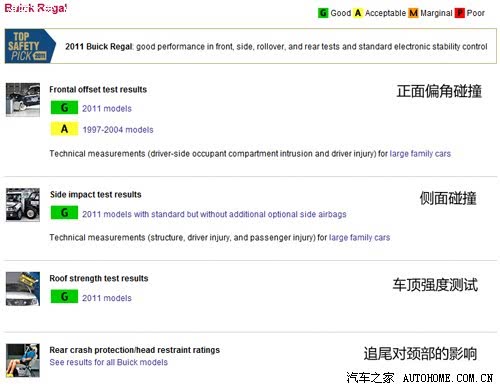This screenshot has width=500, height=386.
Task: Click the green G icon under Roof strength results
Action: click(x=64, y=296)
